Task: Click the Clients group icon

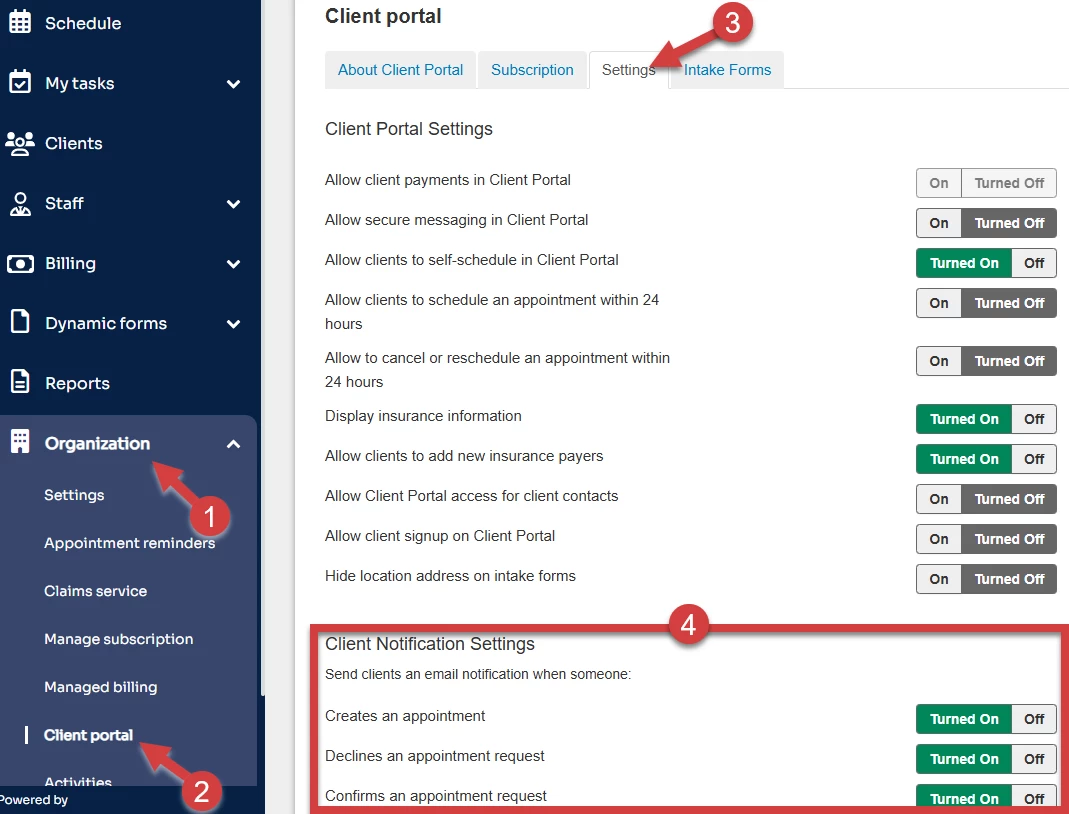Action: tap(20, 143)
